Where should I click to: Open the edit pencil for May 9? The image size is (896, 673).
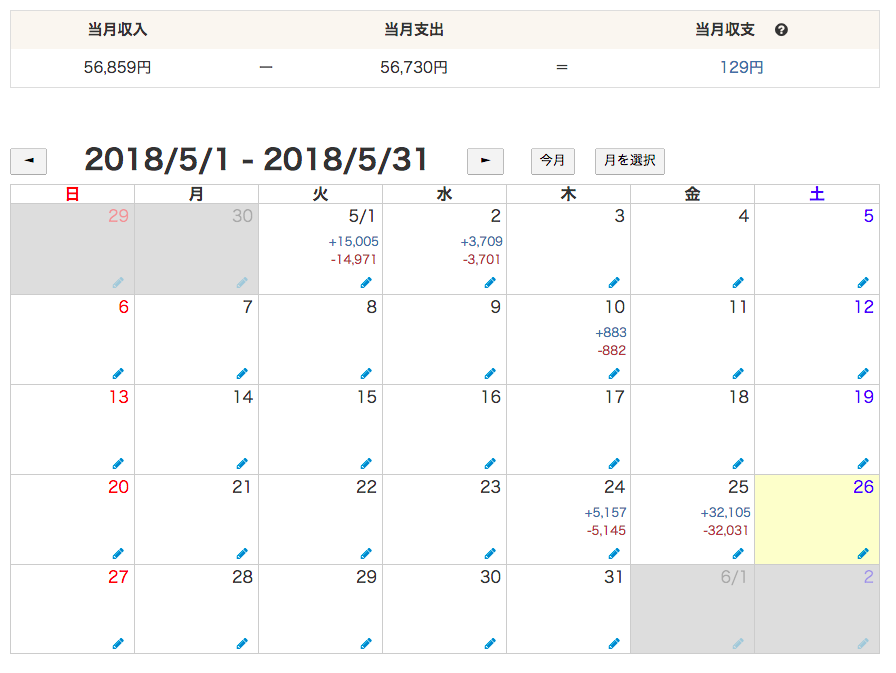(x=490, y=374)
